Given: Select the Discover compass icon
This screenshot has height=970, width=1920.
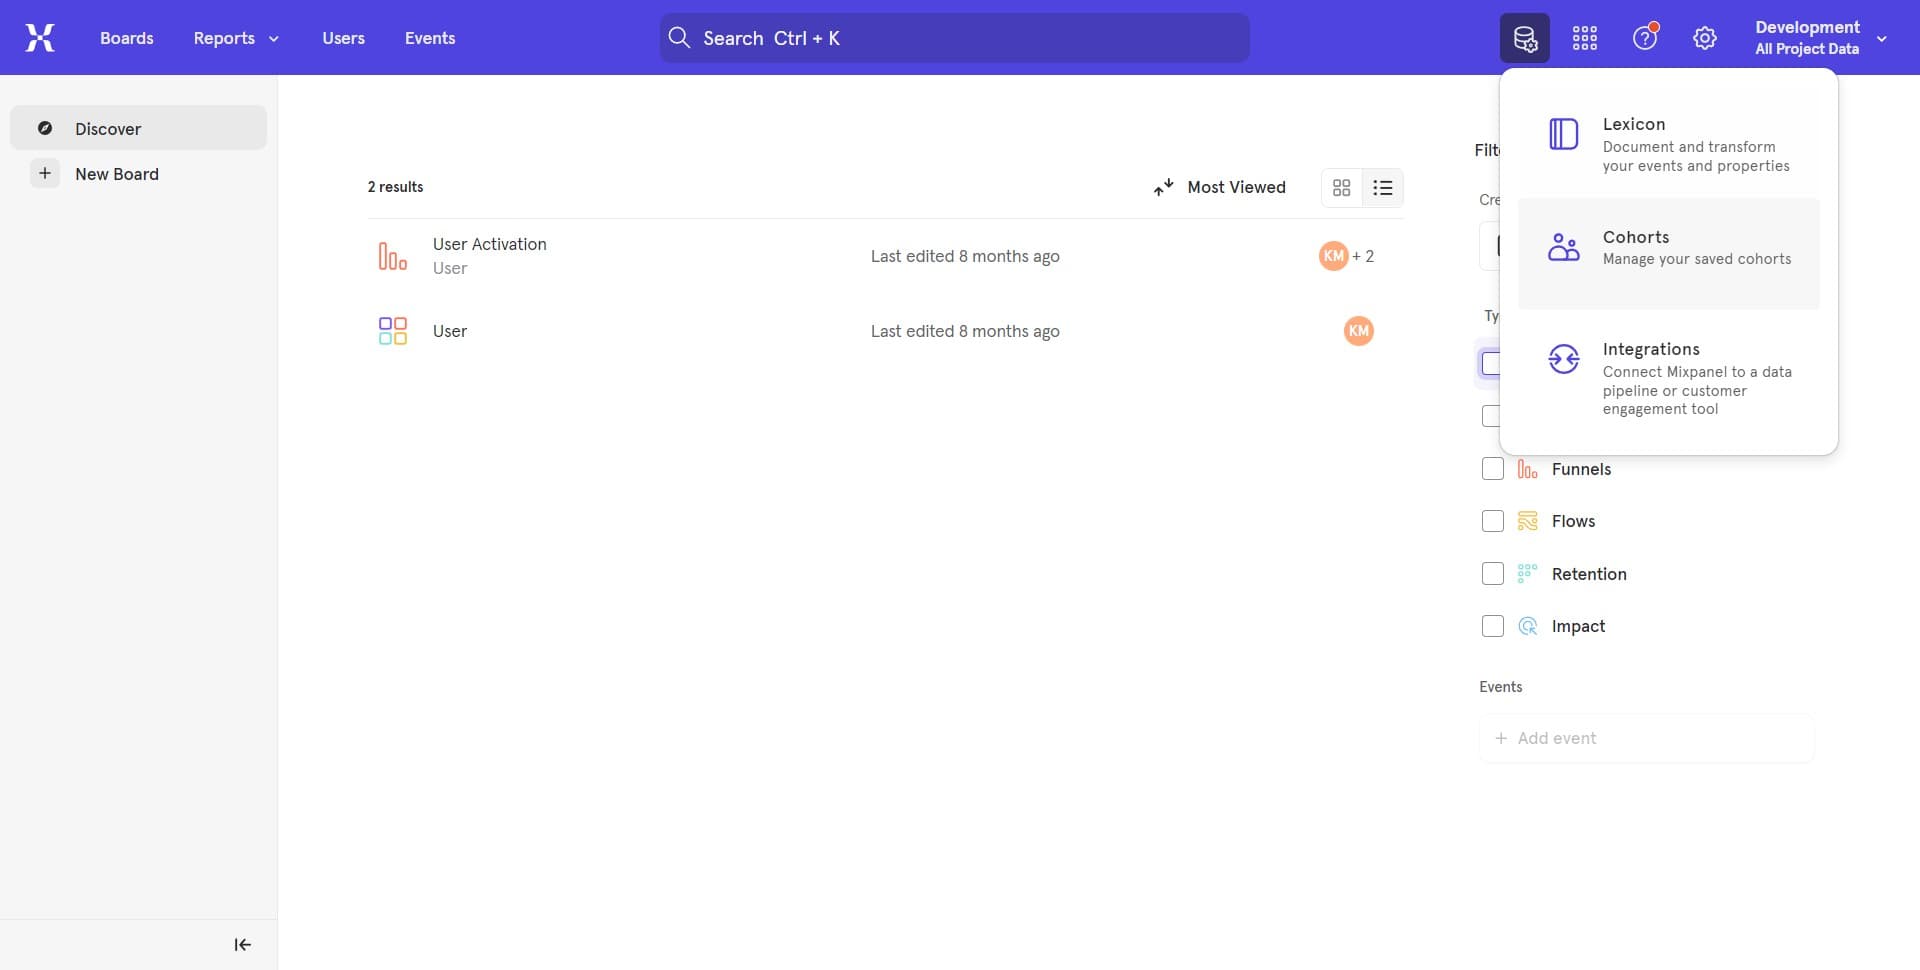Looking at the screenshot, I should pos(45,128).
